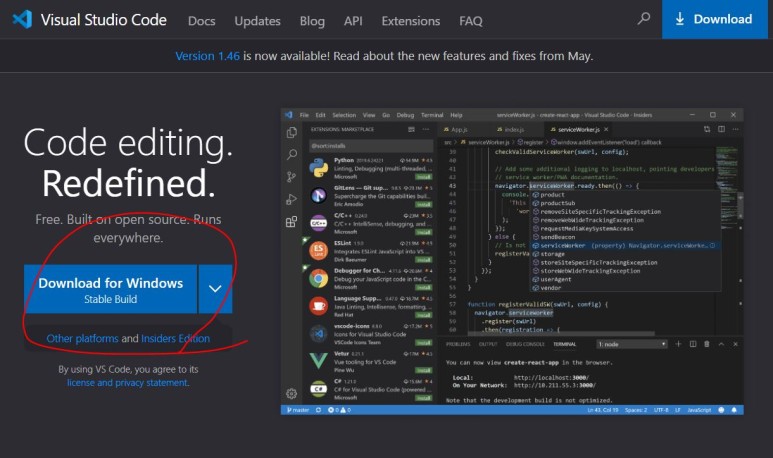Click the Manage gear icon in activity bar

tap(292, 393)
